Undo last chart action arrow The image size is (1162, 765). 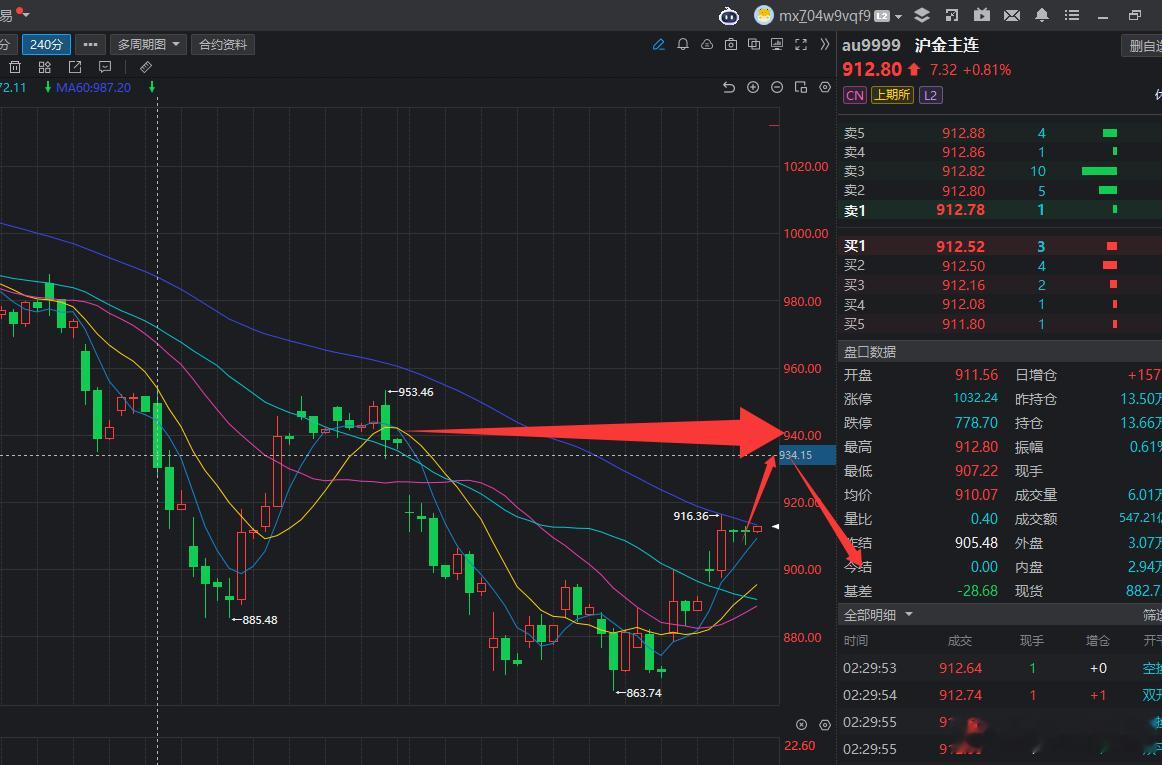point(728,87)
